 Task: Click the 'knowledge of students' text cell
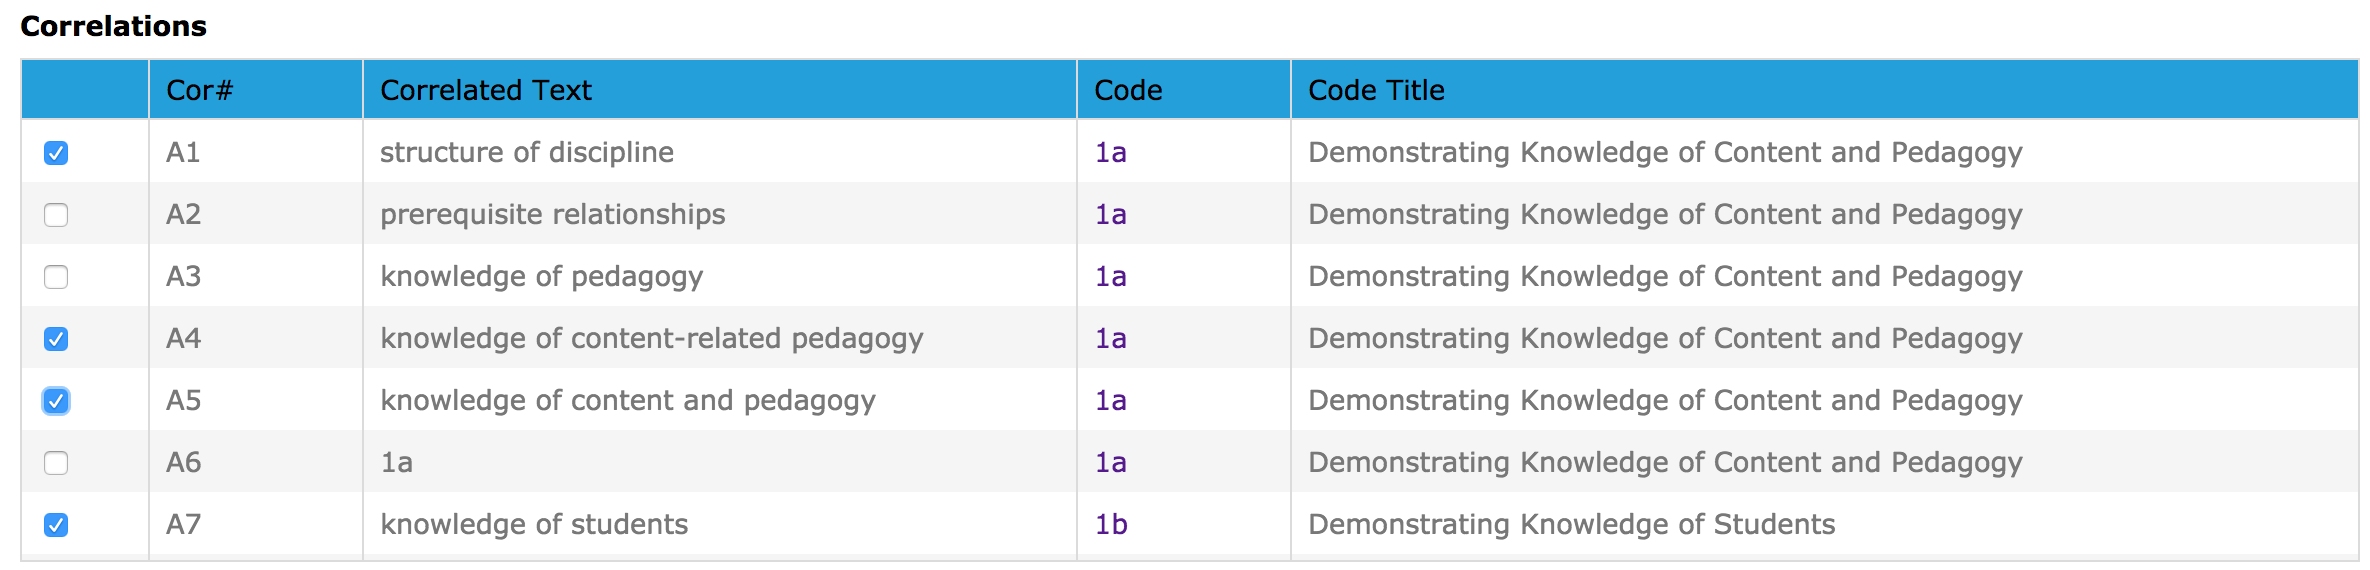(534, 524)
